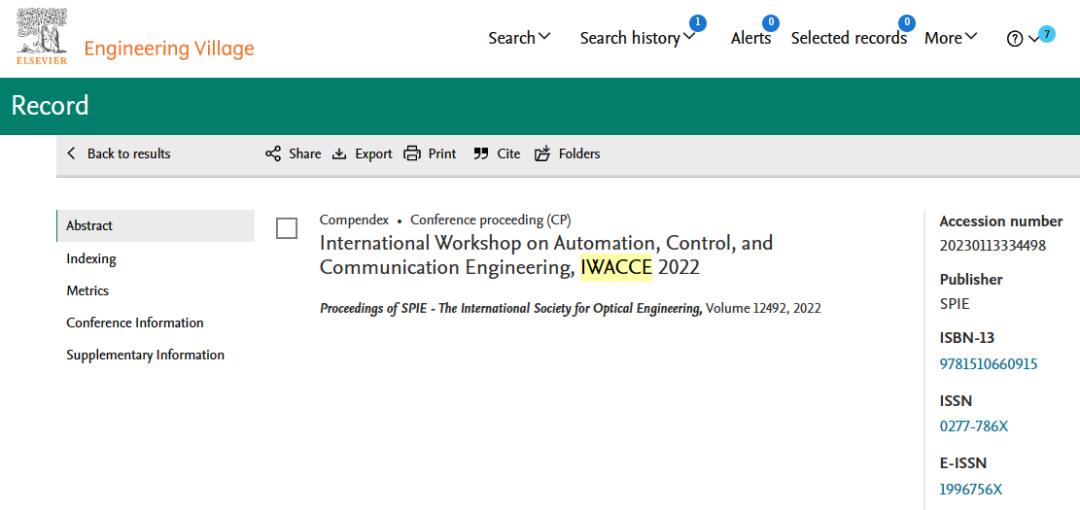Open the help question mark menu
The width and height of the screenshot is (1080, 510).
point(1014,38)
